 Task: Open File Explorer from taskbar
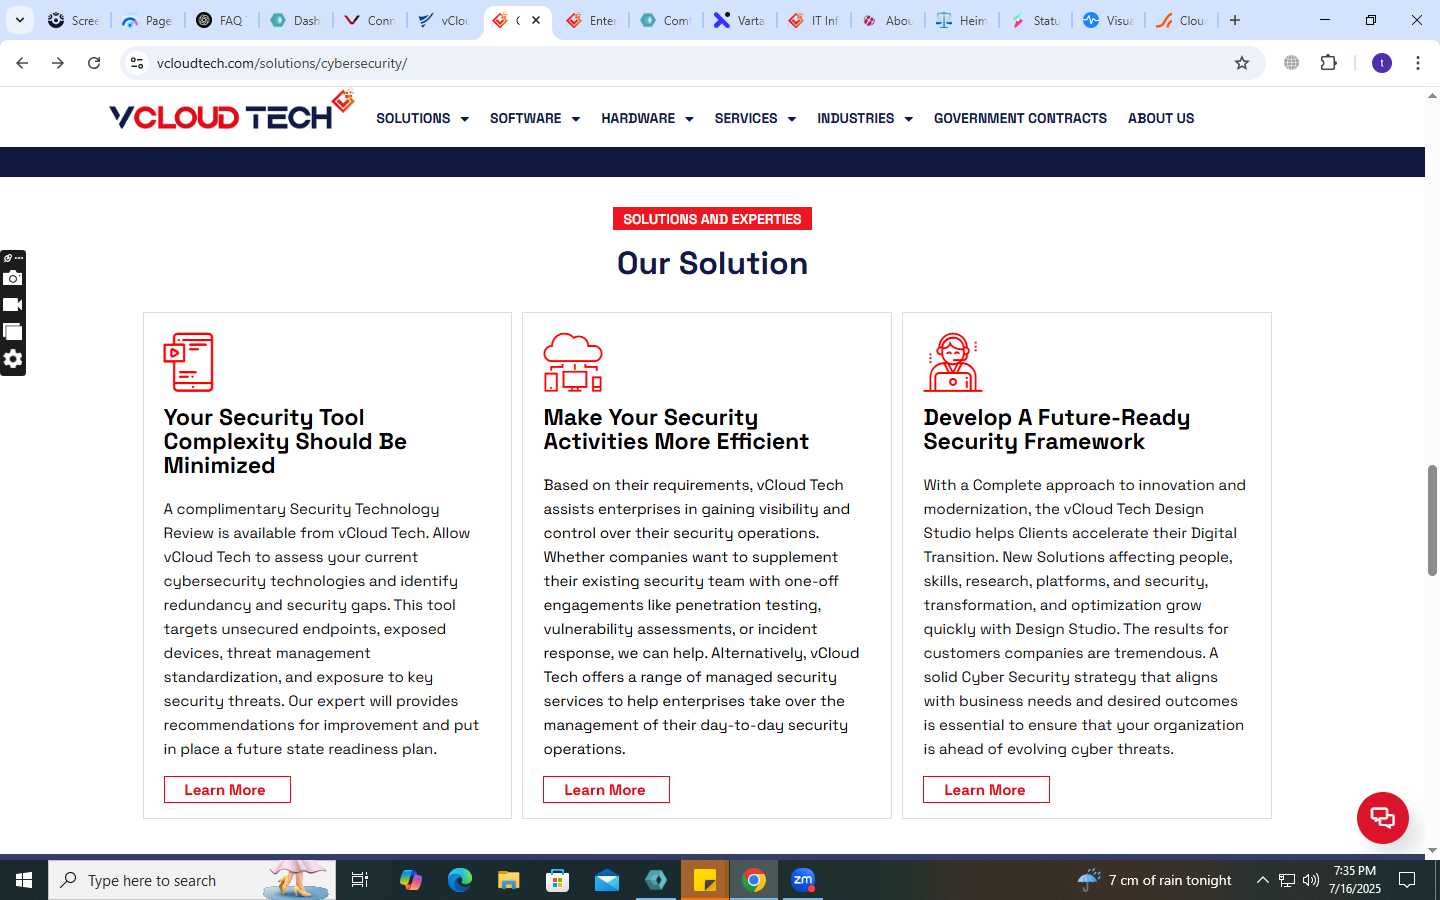(x=509, y=880)
